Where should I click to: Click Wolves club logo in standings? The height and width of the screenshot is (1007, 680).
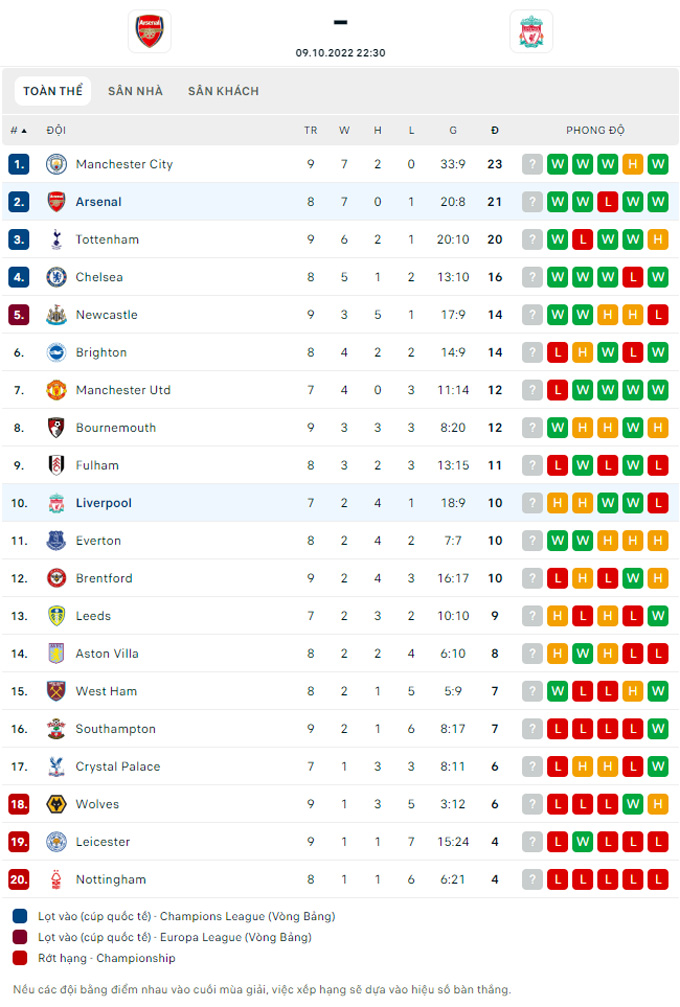point(56,804)
